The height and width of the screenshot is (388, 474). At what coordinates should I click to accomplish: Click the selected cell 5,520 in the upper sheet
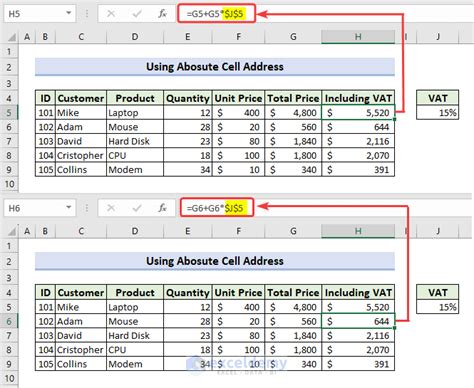358,113
